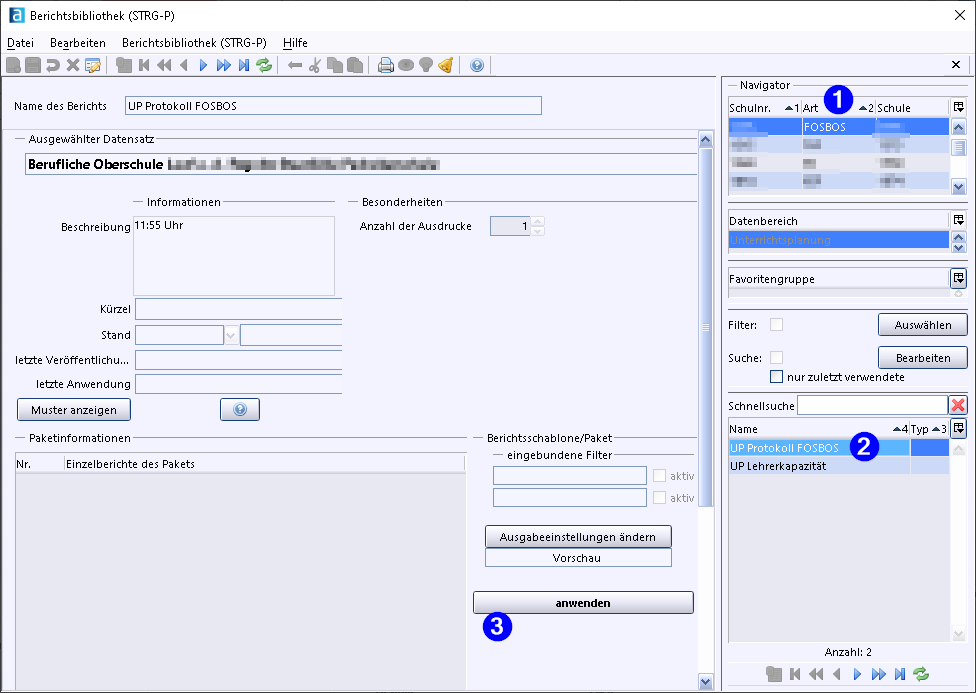This screenshot has height=693, width=976.
Task: Clear Schnellsuche with the red X
Action: [x=958, y=405]
